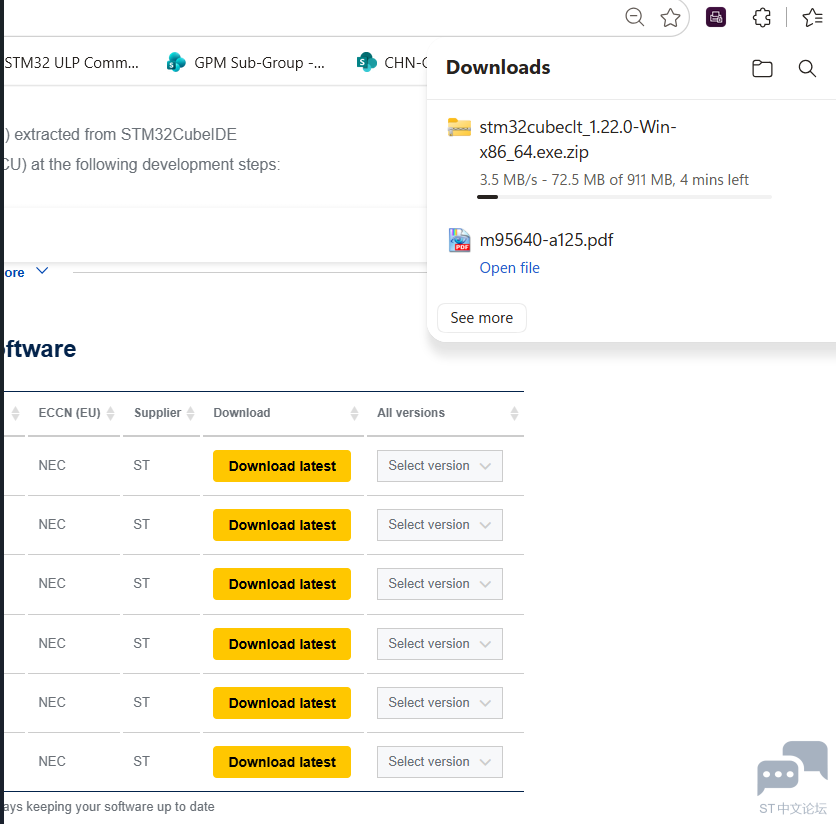Screen dimensions: 836x824
Task: Open the ST forum chat bubble icon
Action: coord(792,768)
